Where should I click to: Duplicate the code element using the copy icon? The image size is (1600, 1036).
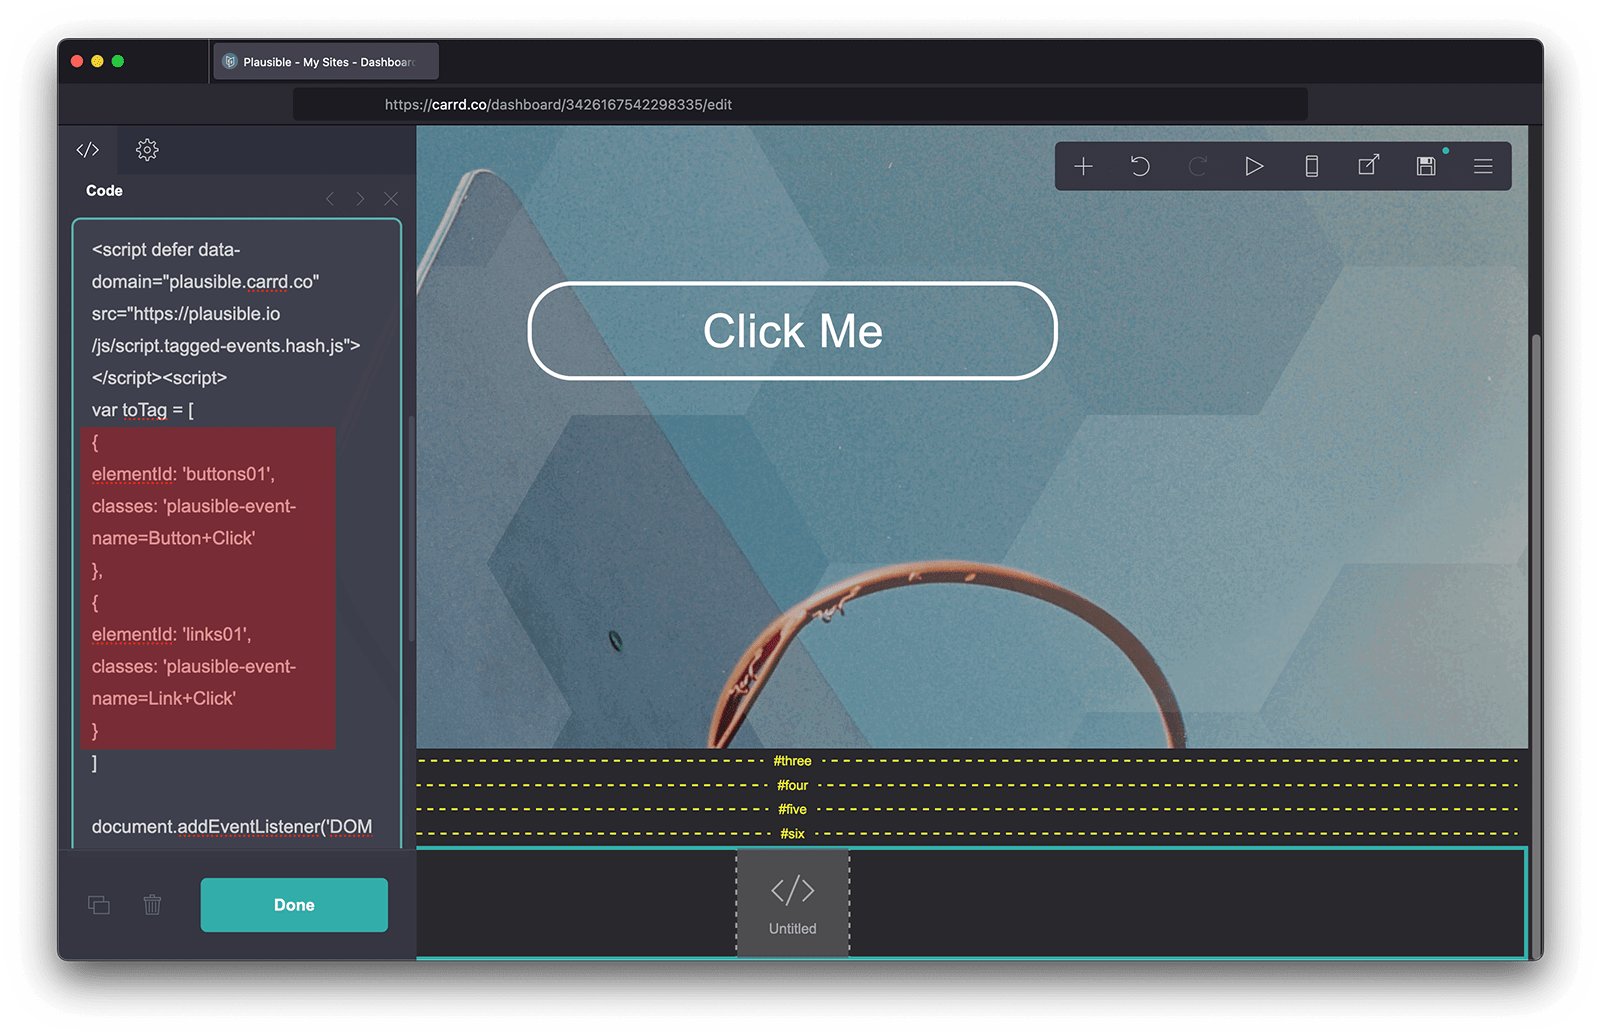tap(99, 904)
